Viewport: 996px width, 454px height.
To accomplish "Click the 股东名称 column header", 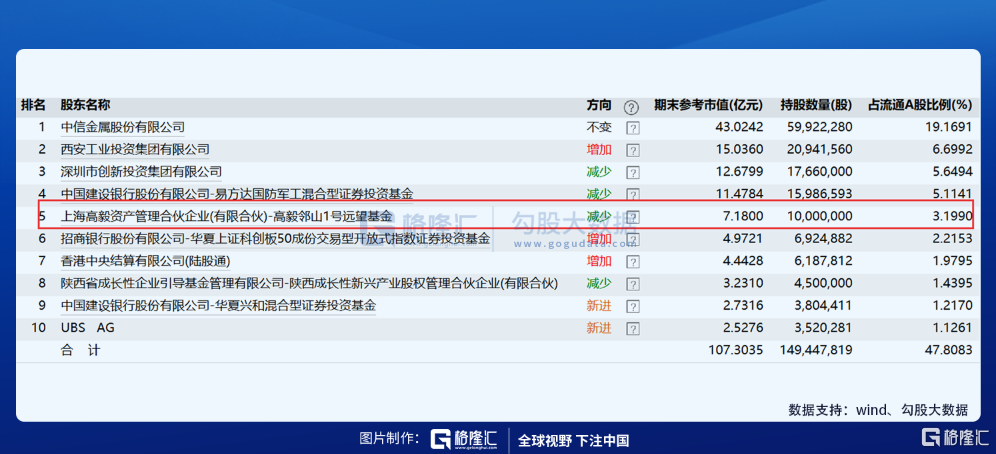I will [85, 105].
